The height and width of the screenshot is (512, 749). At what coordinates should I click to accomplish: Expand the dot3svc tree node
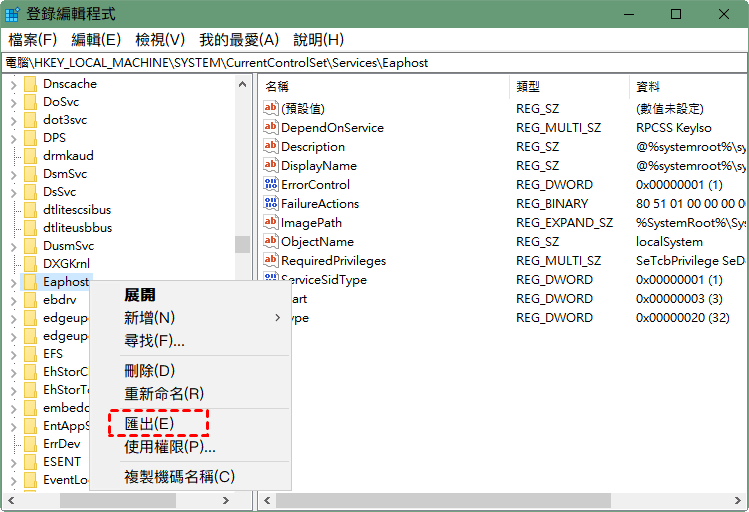point(13,121)
